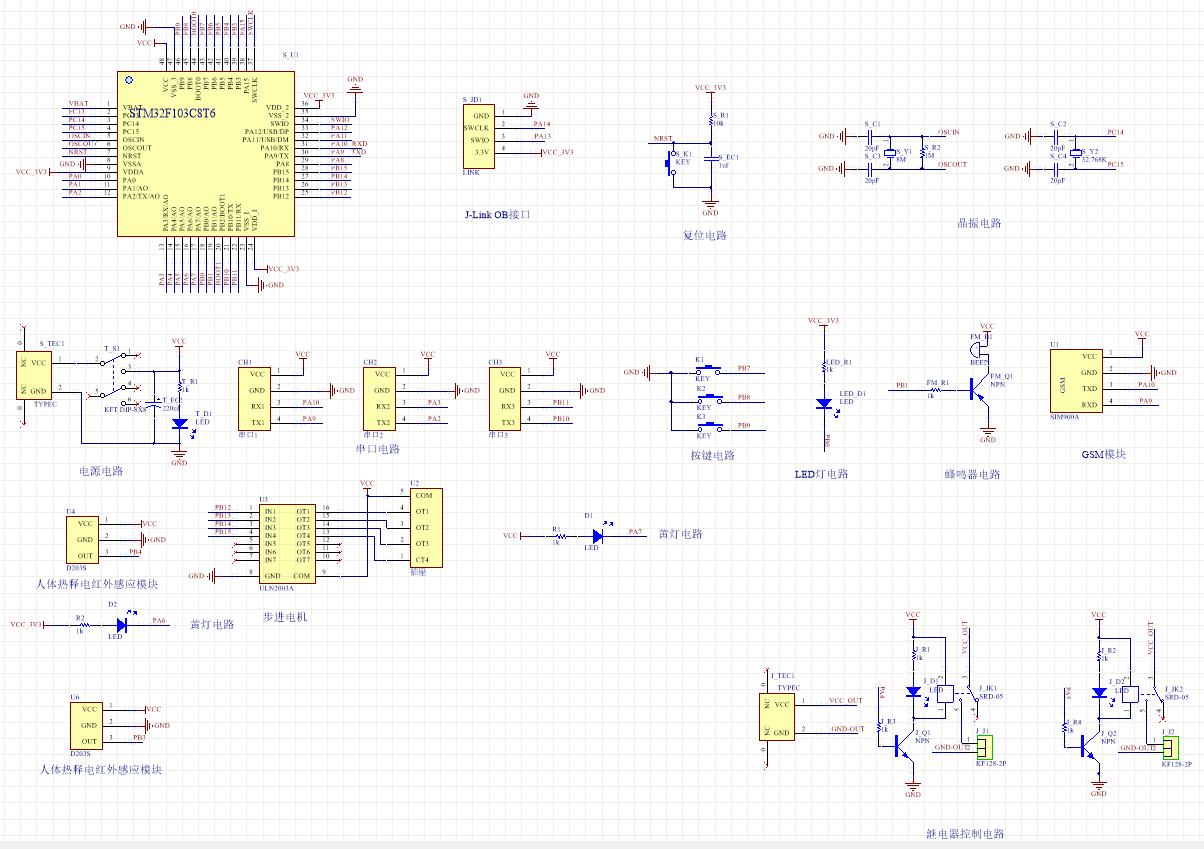The image size is (1204, 849).
Task: Select the U6 D203S sensor block
Action: point(88,725)
